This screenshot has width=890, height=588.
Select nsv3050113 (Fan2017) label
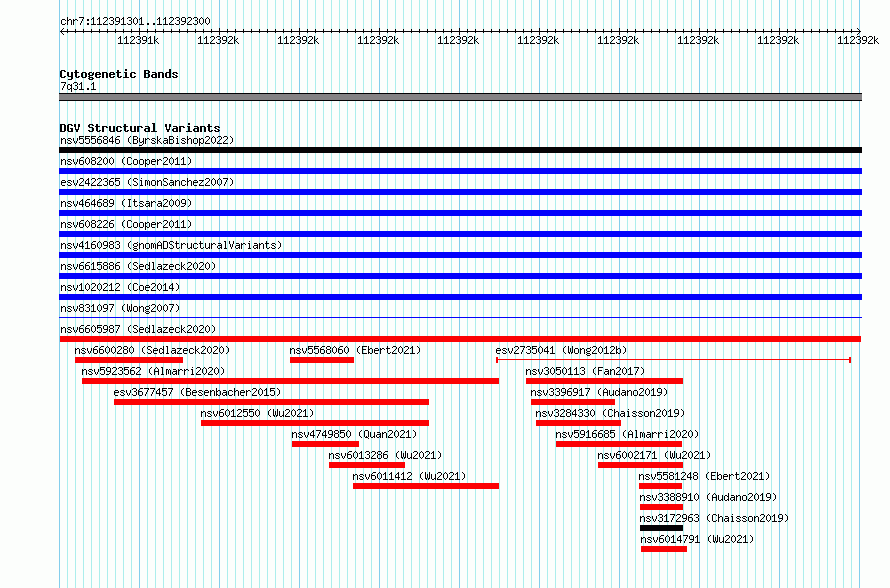(x=585, y=371)
